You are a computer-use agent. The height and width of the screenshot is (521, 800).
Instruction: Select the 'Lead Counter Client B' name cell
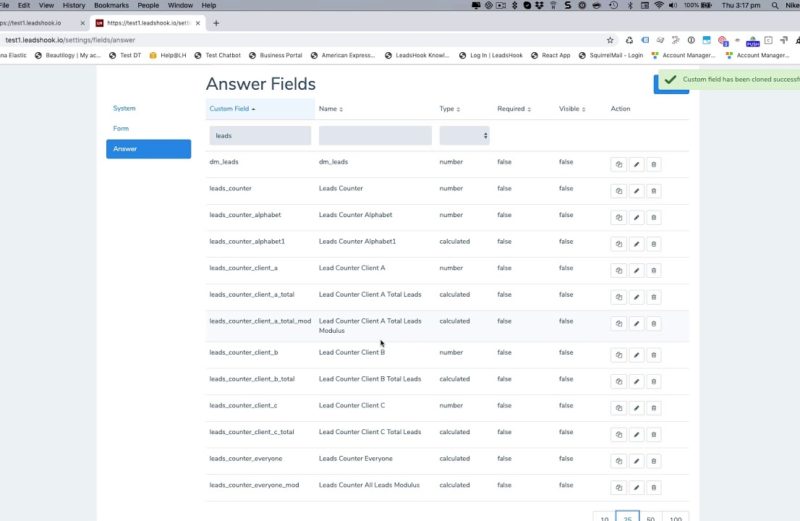click(x=352, y=353)
